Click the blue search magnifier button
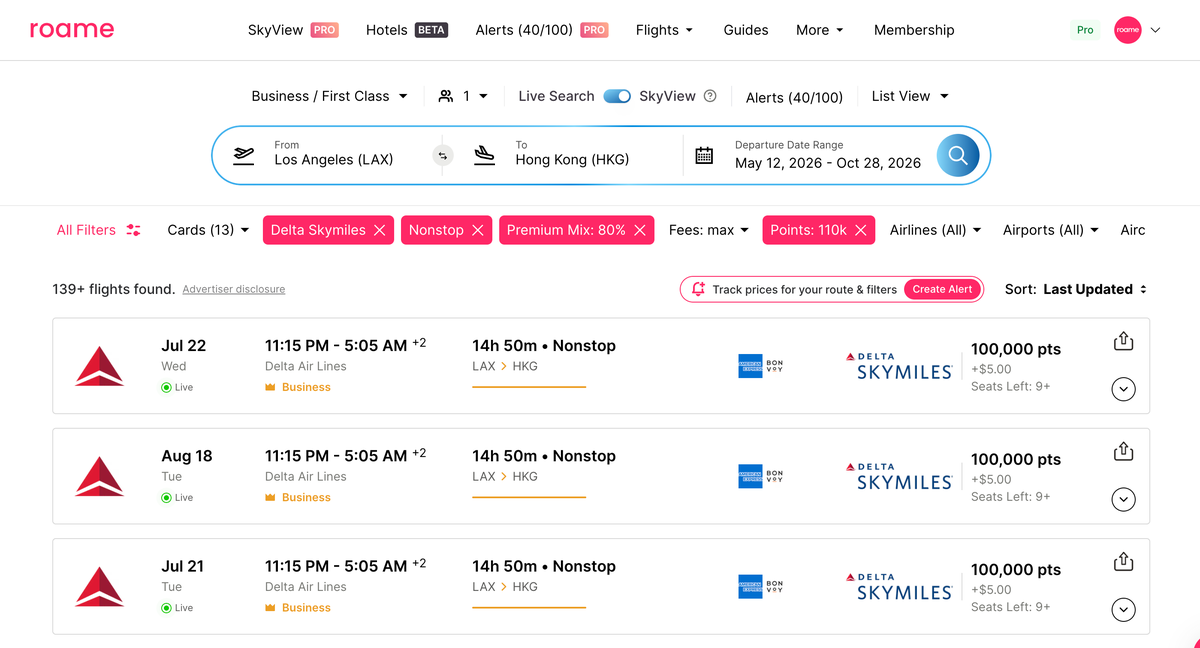1200x648 pixels. pos(958,155)
